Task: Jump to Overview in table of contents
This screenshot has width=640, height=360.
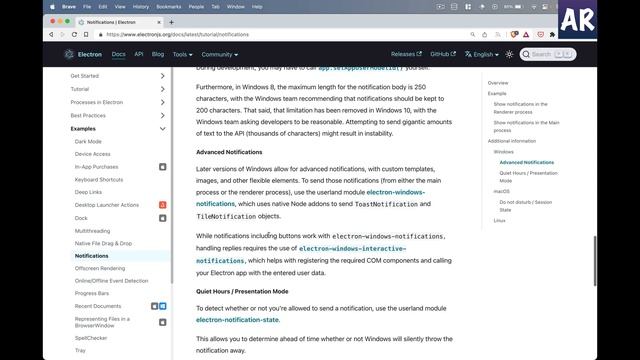Action: pyautogui.click(x=498, y=83)
